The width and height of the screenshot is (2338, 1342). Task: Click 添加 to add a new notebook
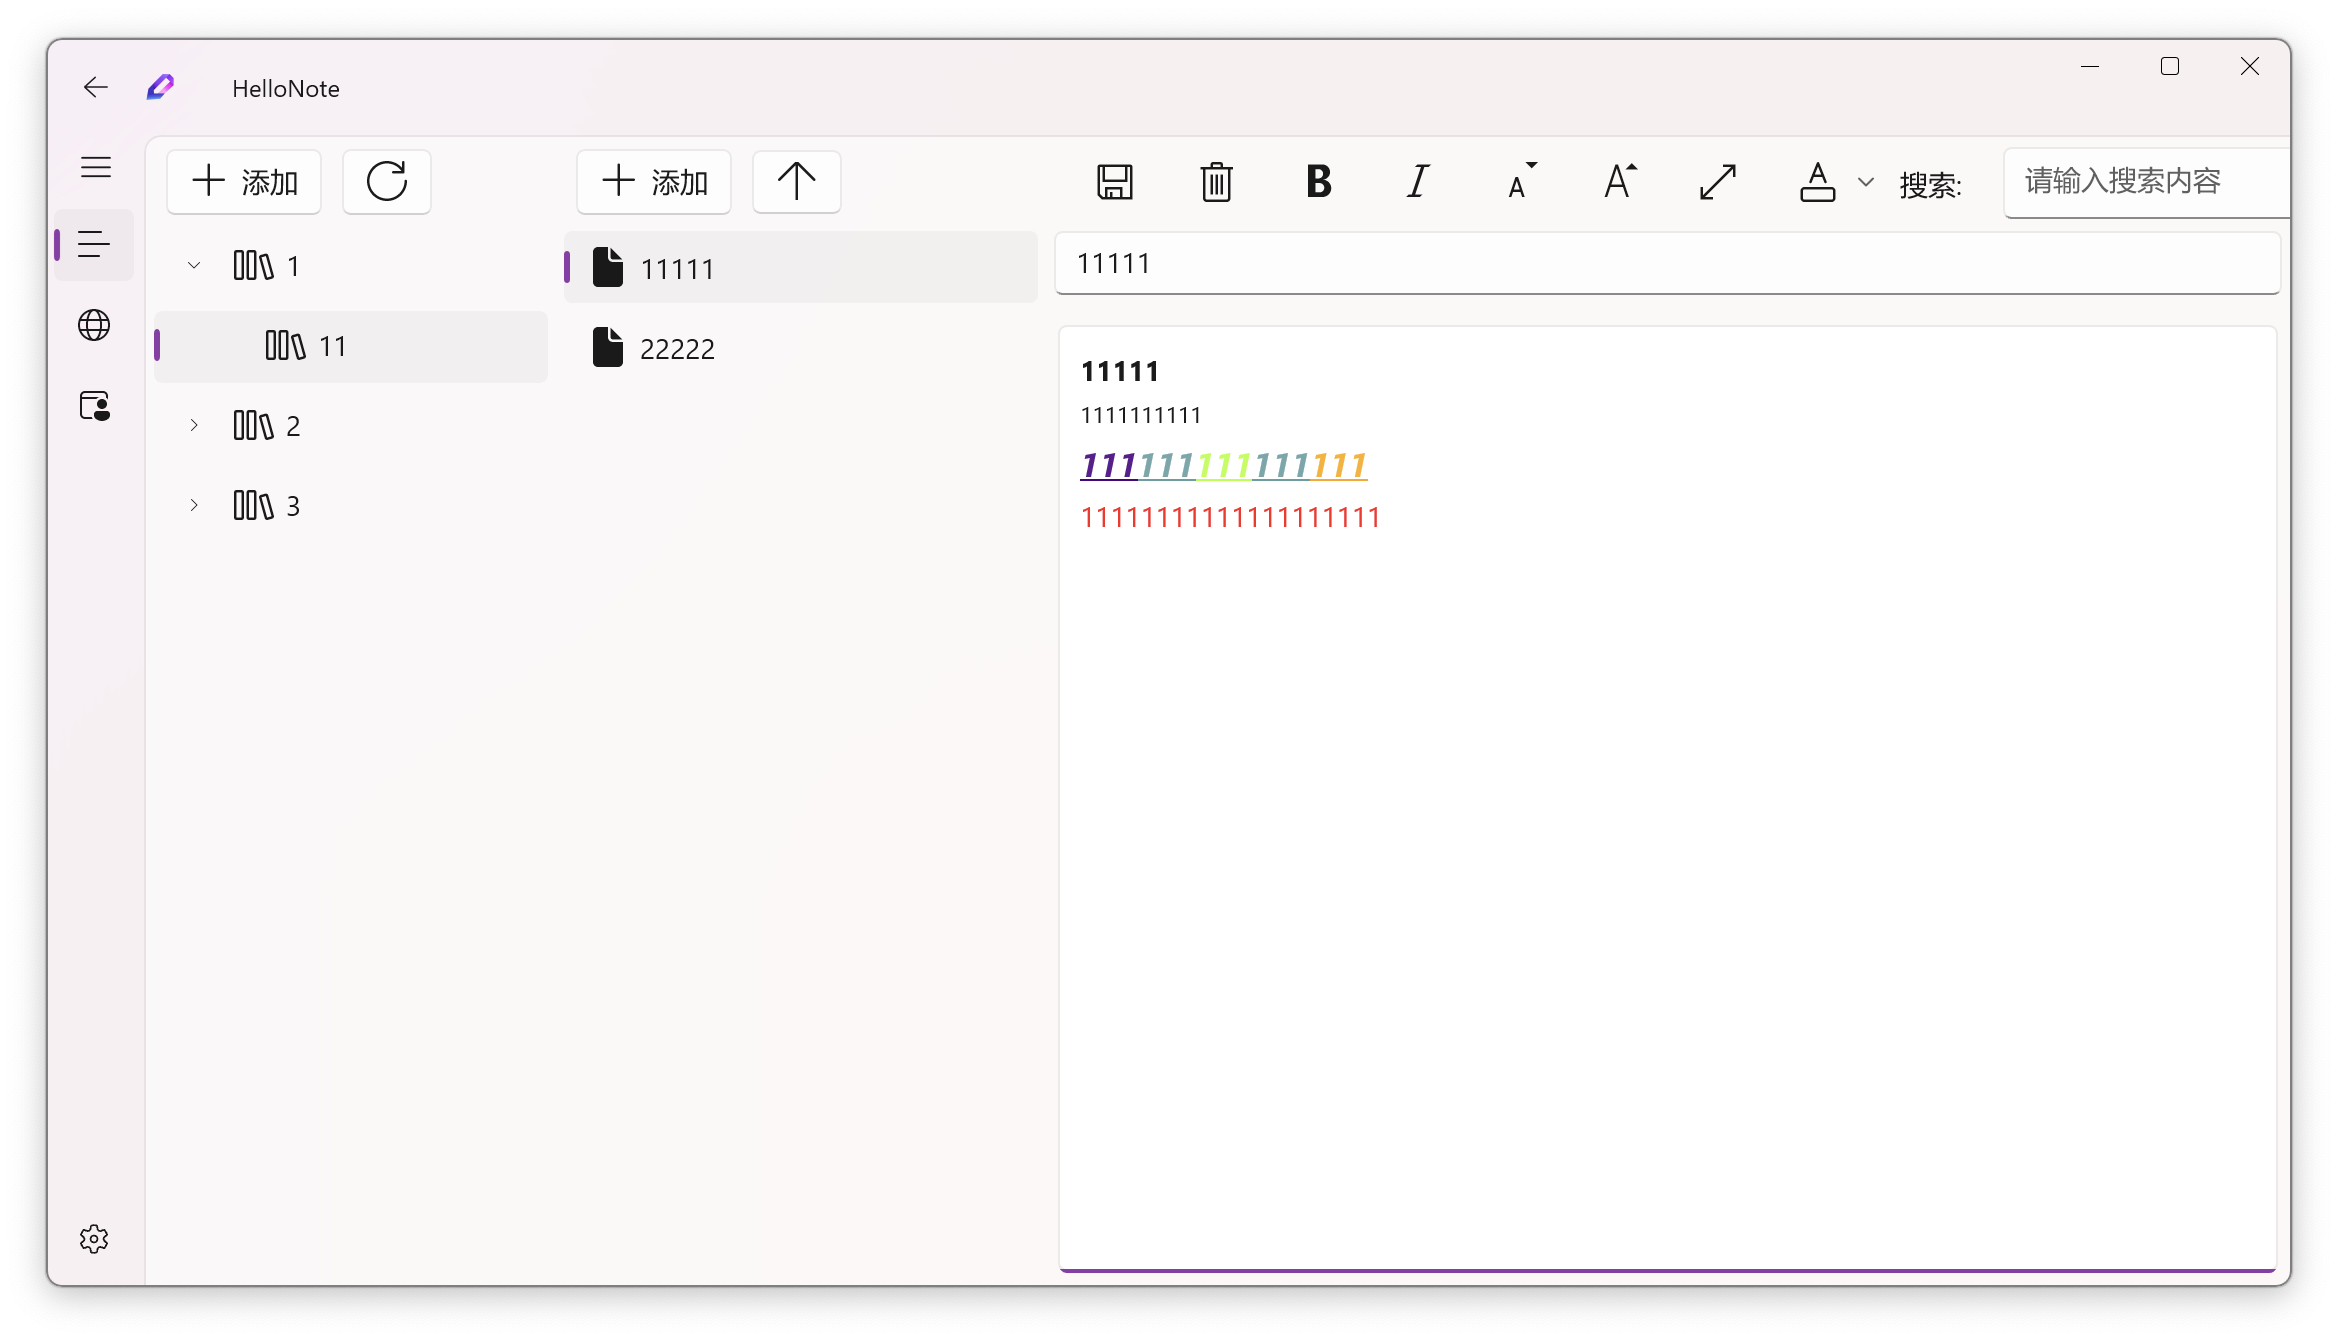pyautogui.click(x=243, y=181)
